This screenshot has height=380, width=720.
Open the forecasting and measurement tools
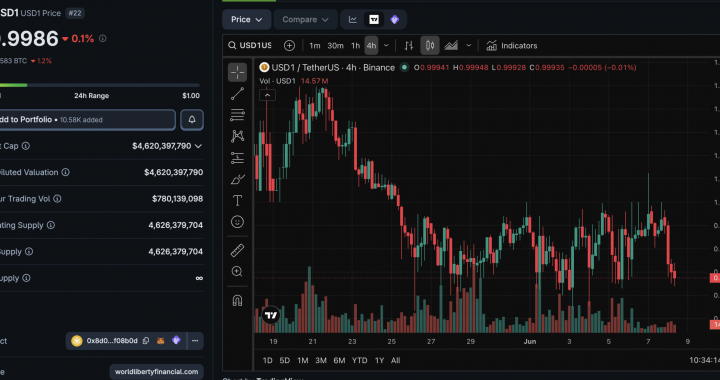point(237,158)
